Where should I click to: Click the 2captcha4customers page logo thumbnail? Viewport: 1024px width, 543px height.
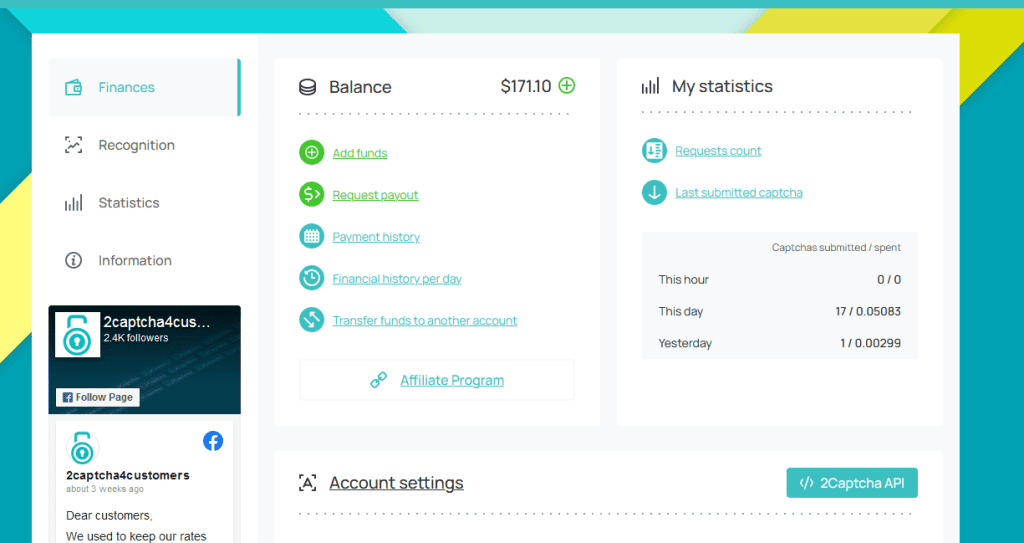click(x=77, y=335)
